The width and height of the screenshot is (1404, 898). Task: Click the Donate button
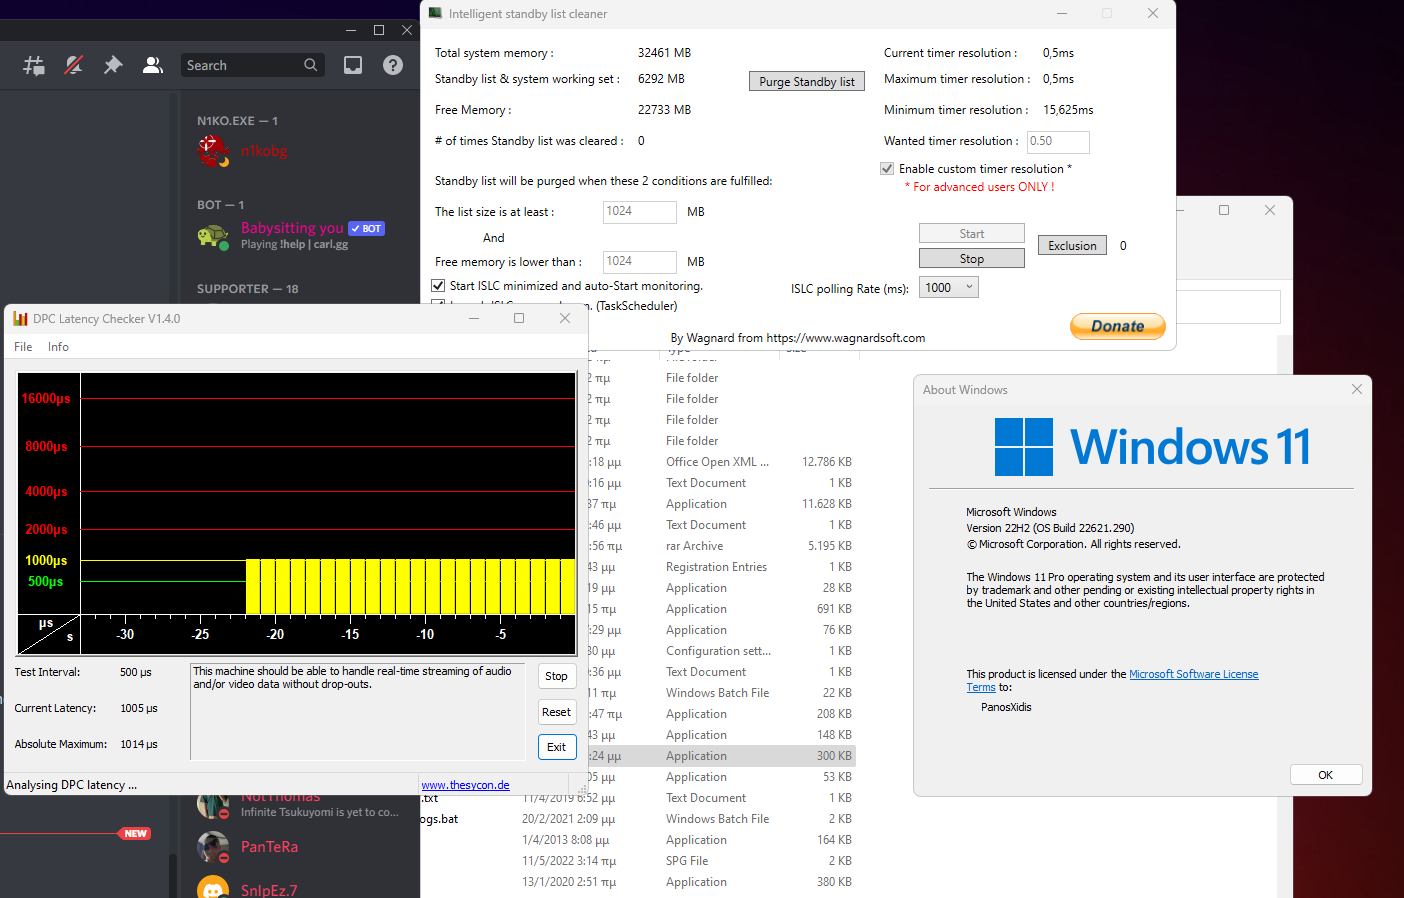click(x=1118, y=327)
